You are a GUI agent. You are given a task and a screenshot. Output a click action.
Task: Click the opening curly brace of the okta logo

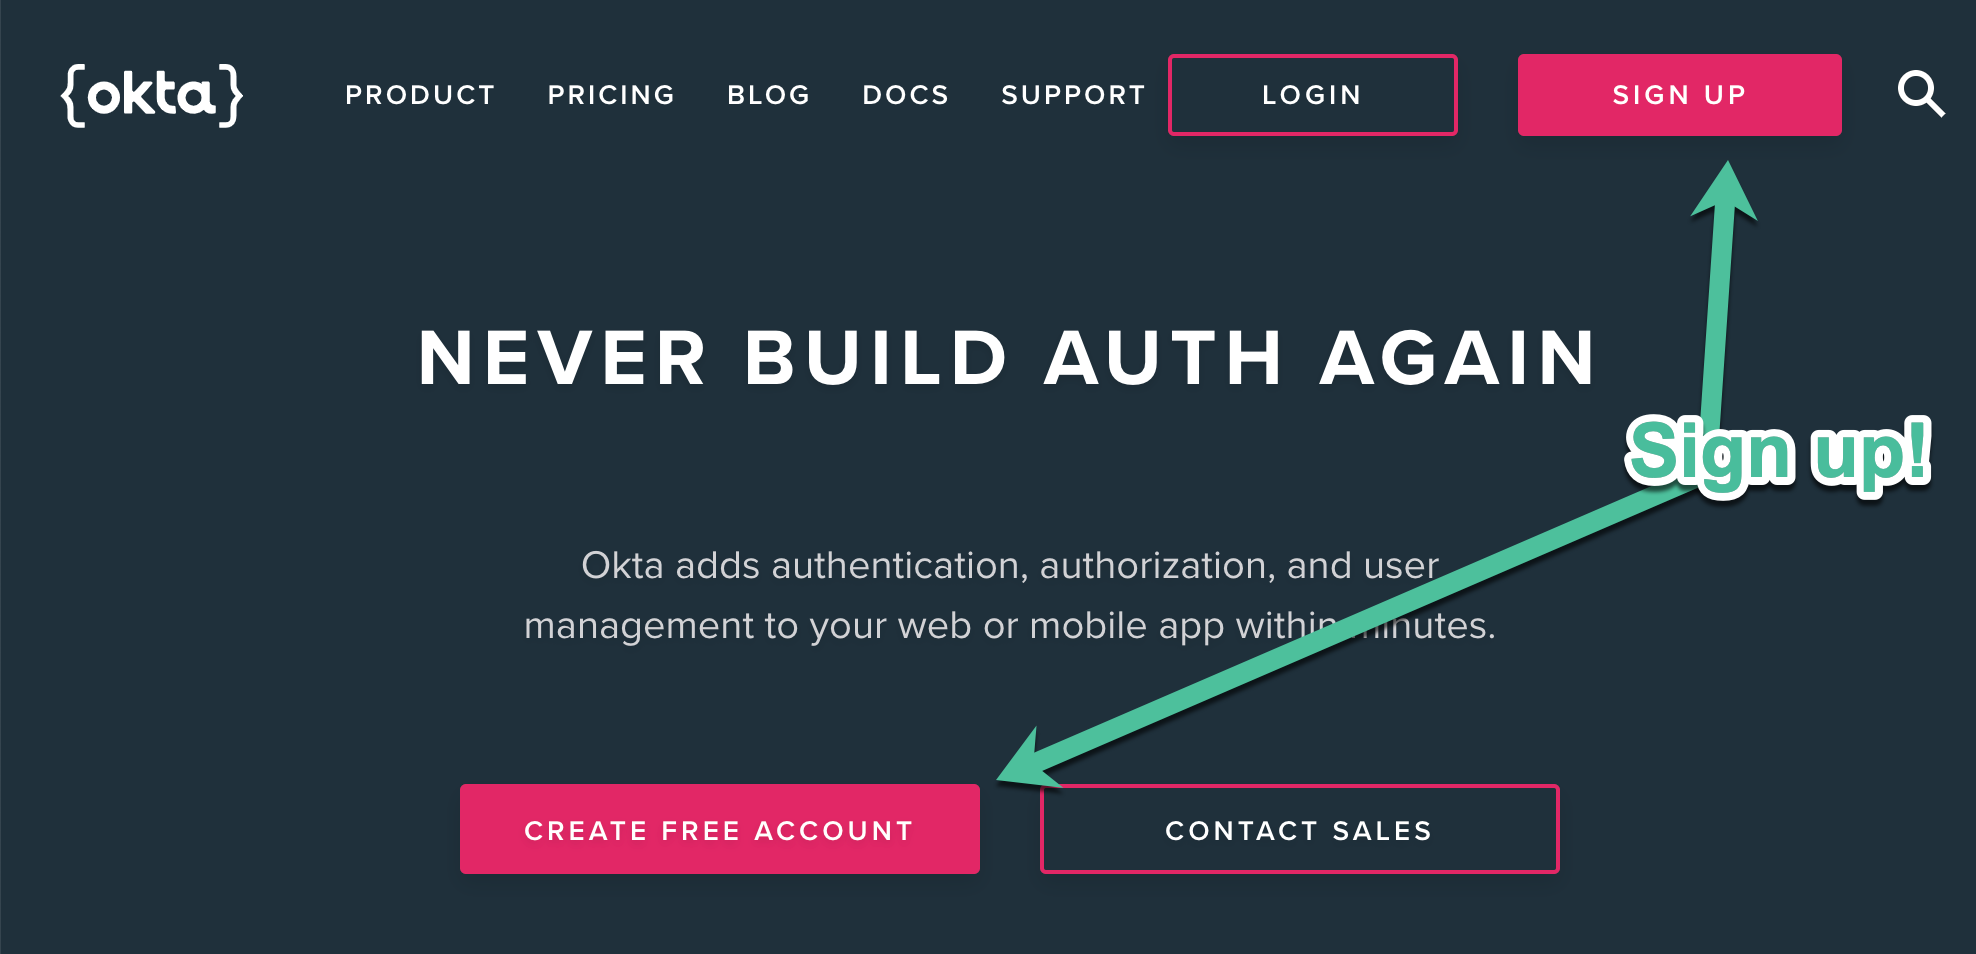tap(71, 95)
